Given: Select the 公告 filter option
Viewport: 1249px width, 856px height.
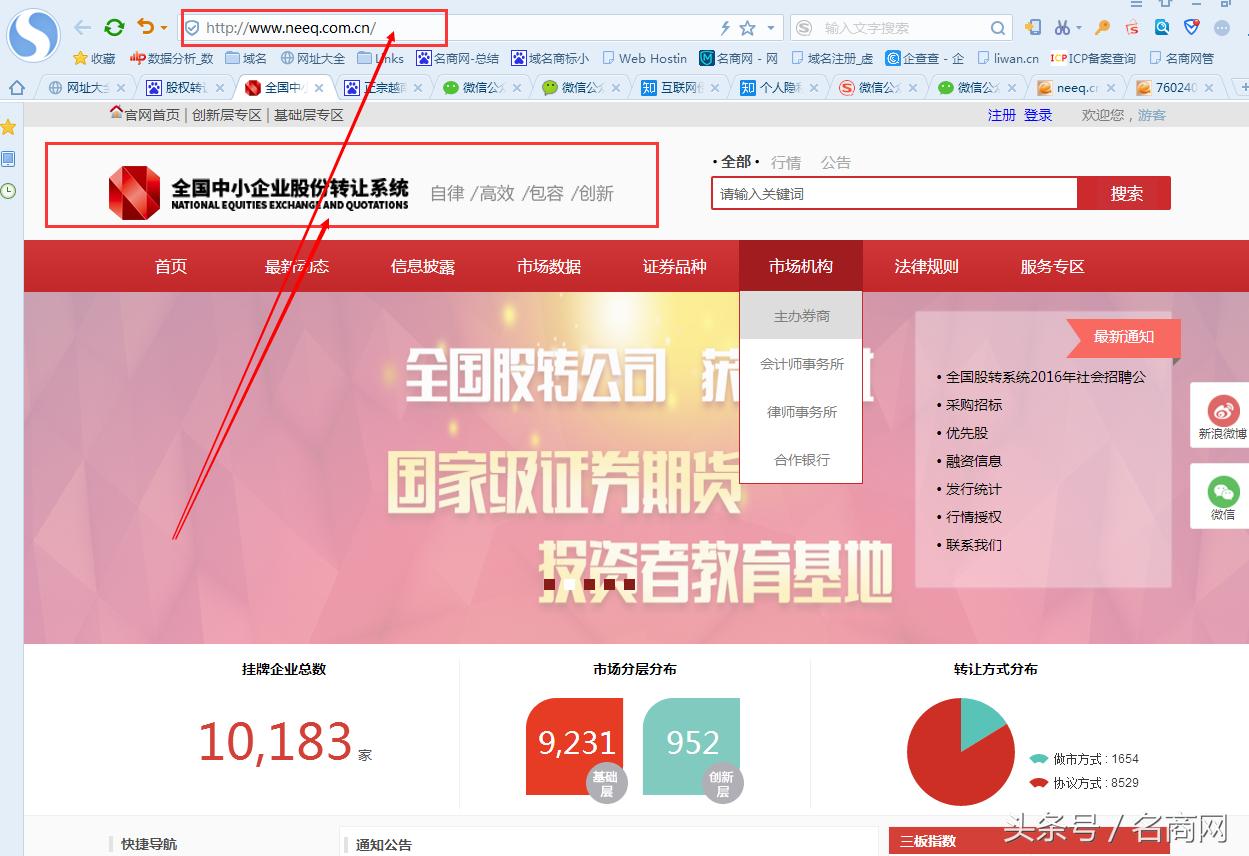Looking at the screenshot, I should click(835, 162).
